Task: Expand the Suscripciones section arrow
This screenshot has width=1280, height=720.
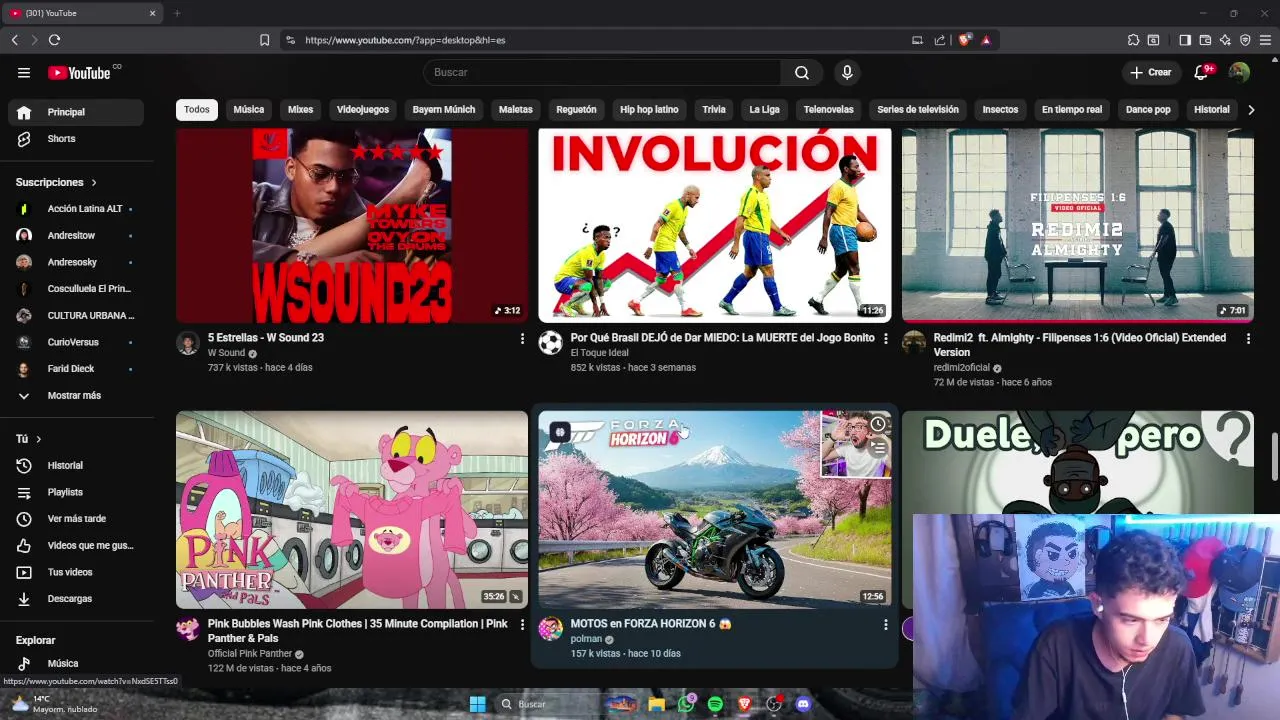Action: (94, 183)
